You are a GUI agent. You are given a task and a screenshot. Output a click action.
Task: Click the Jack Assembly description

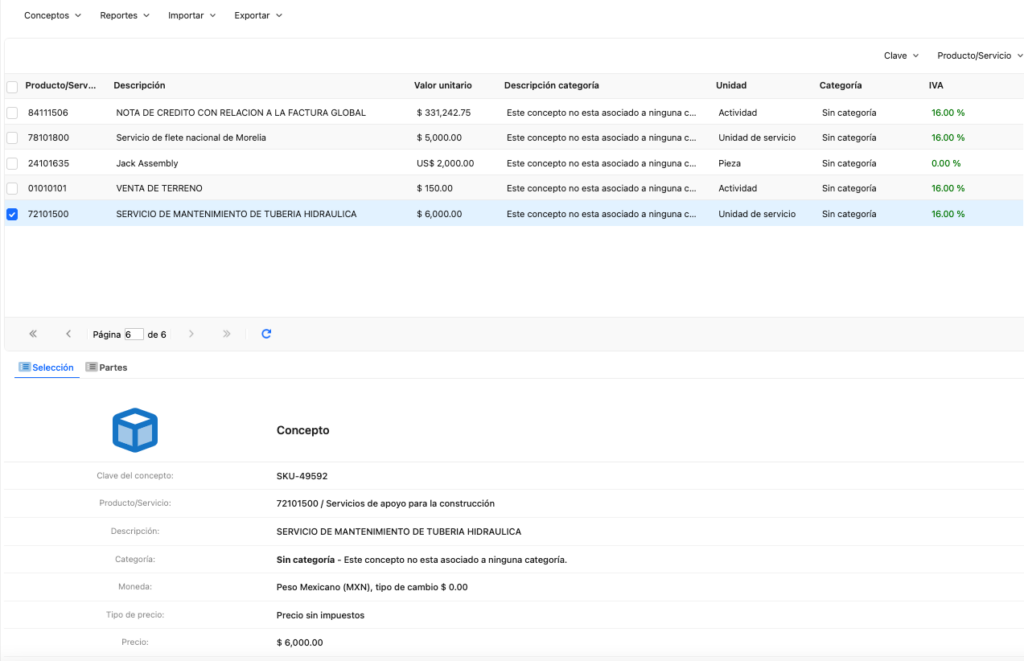(x=147, y=163)
